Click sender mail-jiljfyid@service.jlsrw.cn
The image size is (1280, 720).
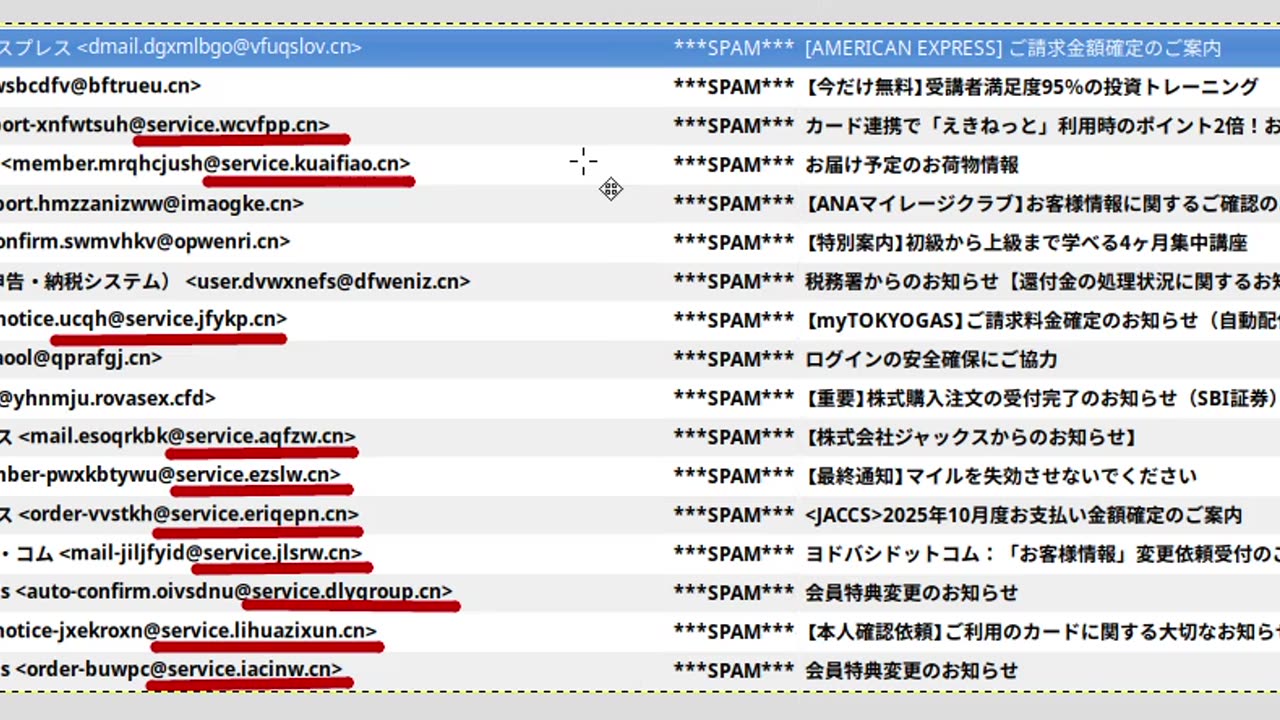tap(210, 553)
